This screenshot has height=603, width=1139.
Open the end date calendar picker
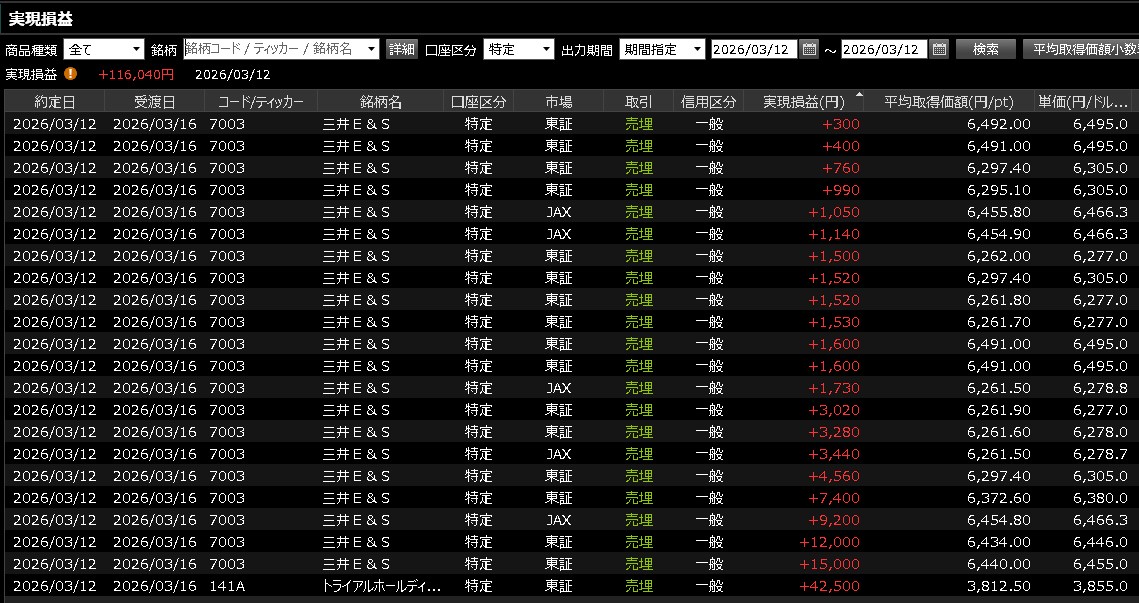click(939, 49)
